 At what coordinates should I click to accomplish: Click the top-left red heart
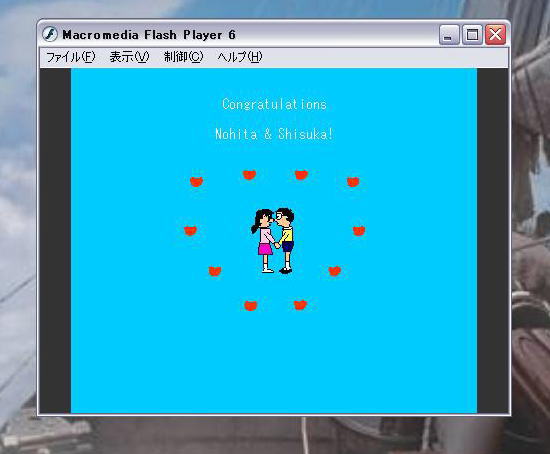tap(196, 182)
